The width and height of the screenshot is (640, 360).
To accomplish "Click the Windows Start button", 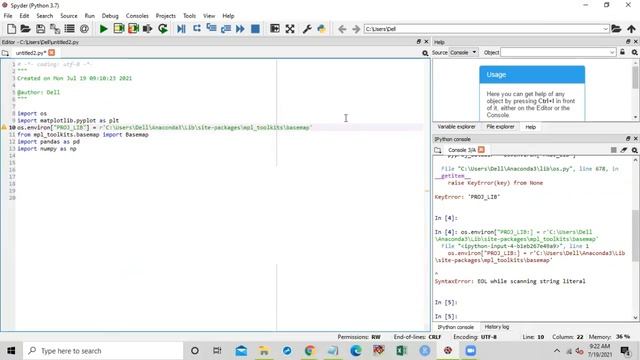I will click(x=11, y=351).
